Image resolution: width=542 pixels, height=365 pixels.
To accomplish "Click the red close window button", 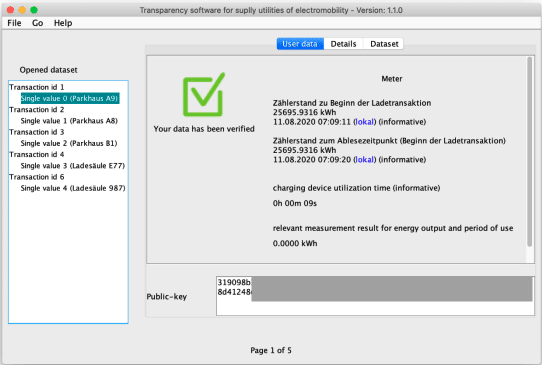I will [11, 10].
